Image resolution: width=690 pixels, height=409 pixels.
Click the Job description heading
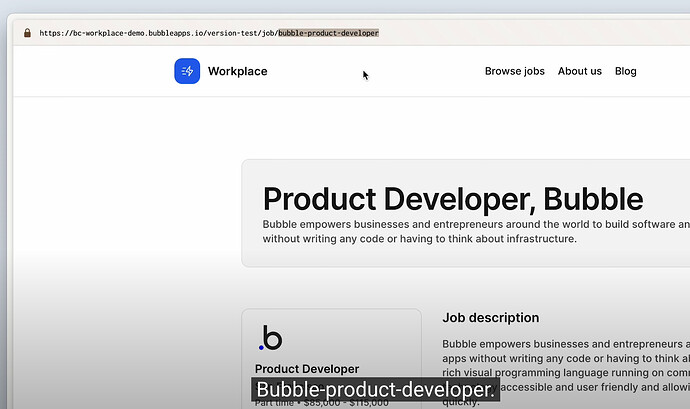(491, 318)
